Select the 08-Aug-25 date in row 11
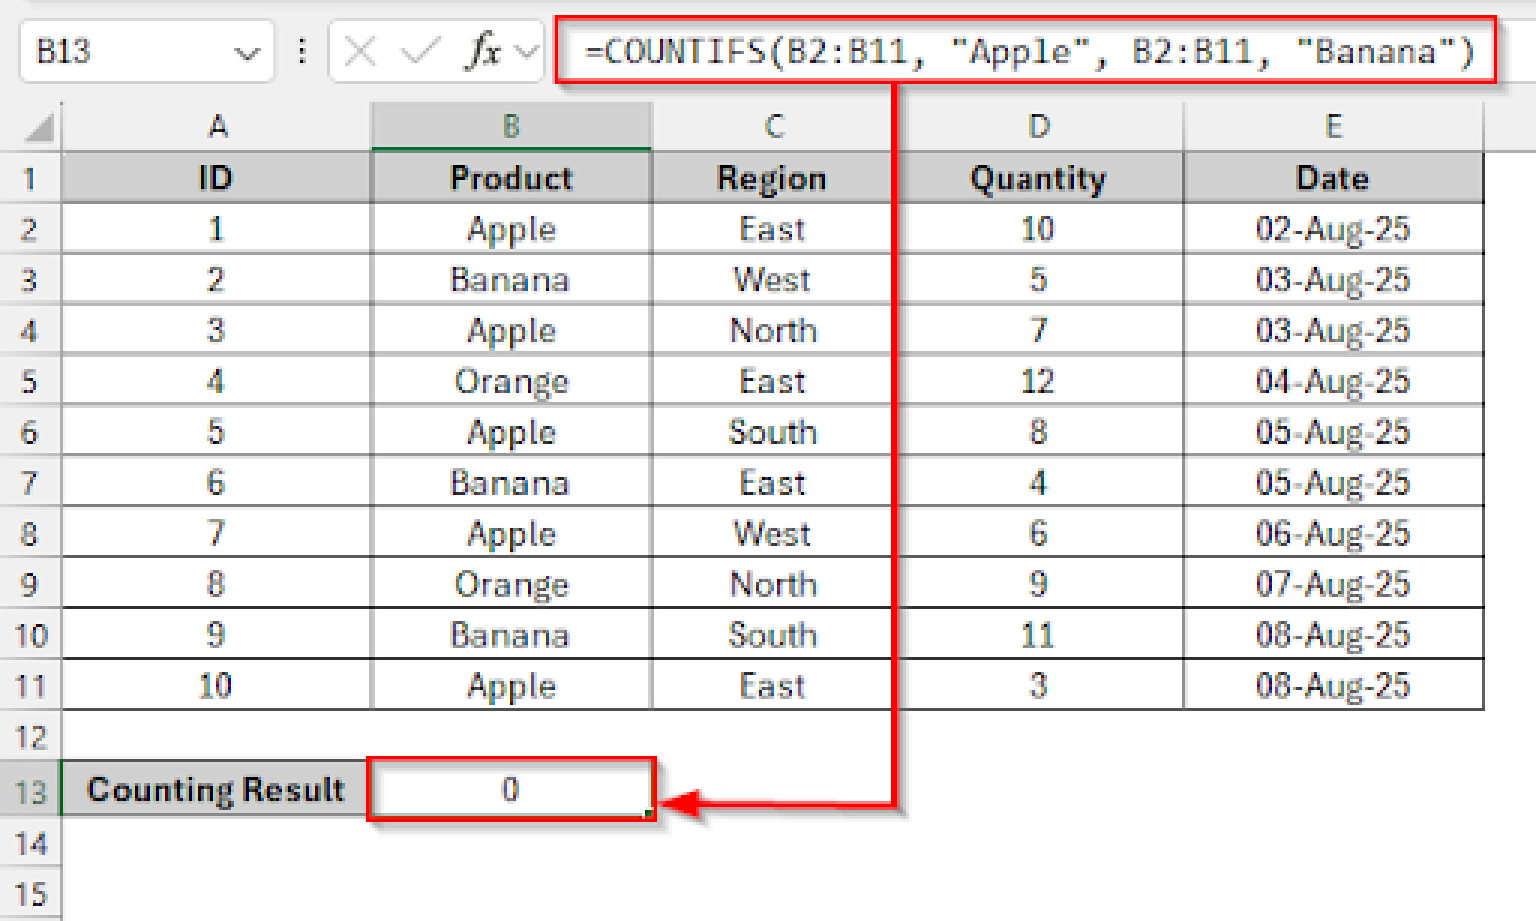Viewport: 1536px width, 921px height. tap(1333, 684)
